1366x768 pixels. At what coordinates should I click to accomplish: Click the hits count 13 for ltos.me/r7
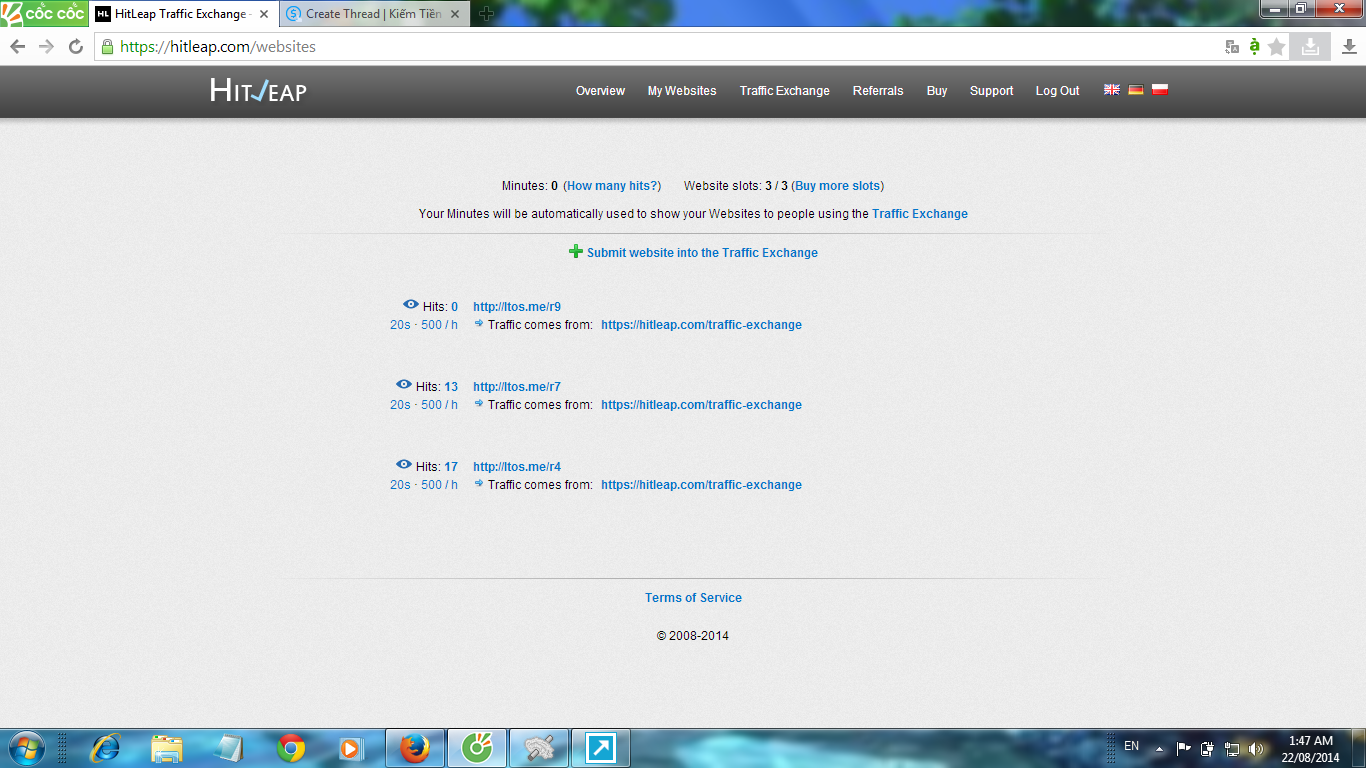[451, 387]
